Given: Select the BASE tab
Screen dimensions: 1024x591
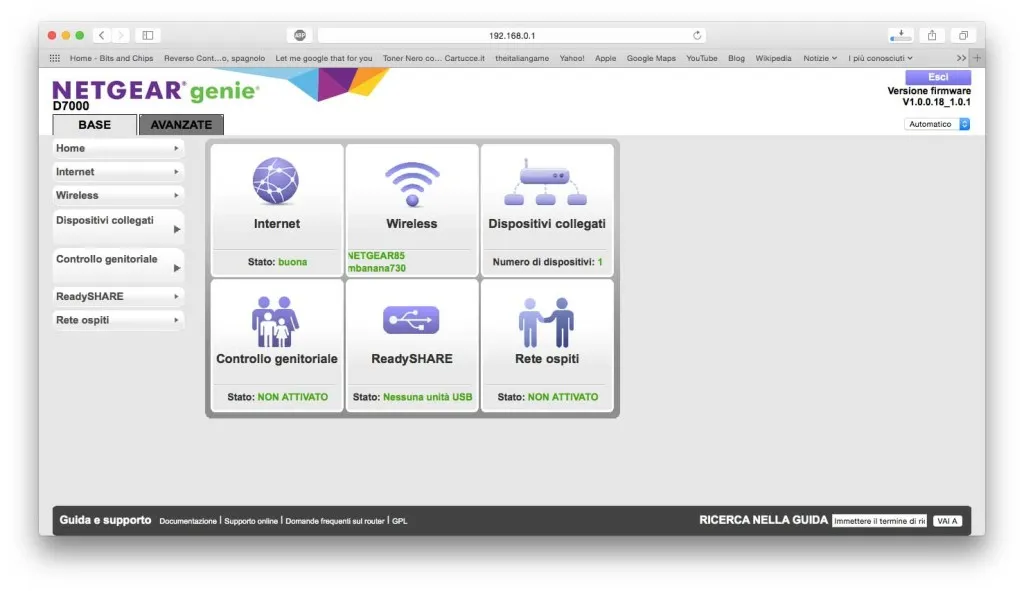Looking at the screenshot, I should tap(93, 124).
